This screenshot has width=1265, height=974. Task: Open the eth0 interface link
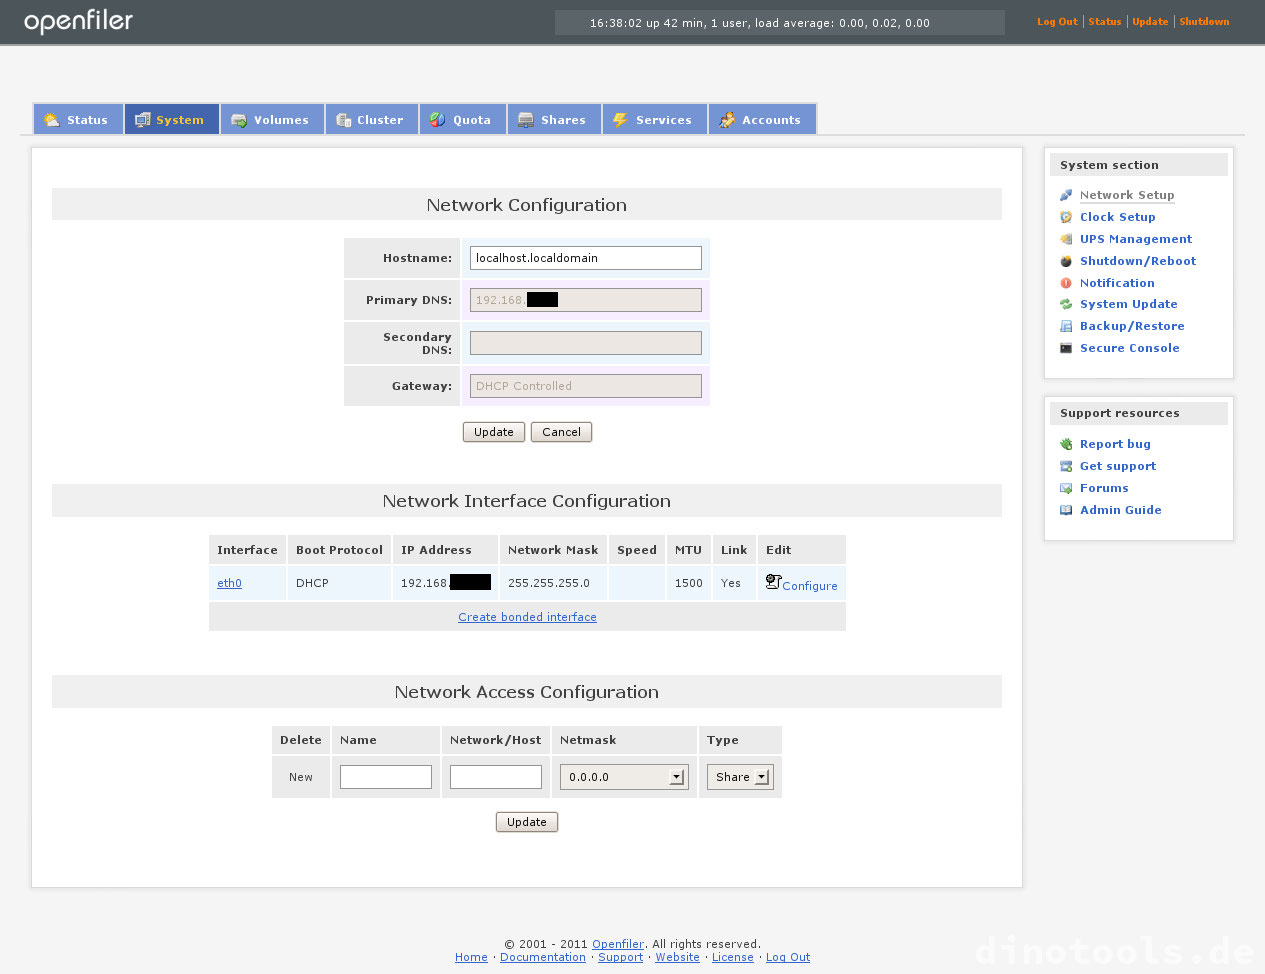(229, 583)
